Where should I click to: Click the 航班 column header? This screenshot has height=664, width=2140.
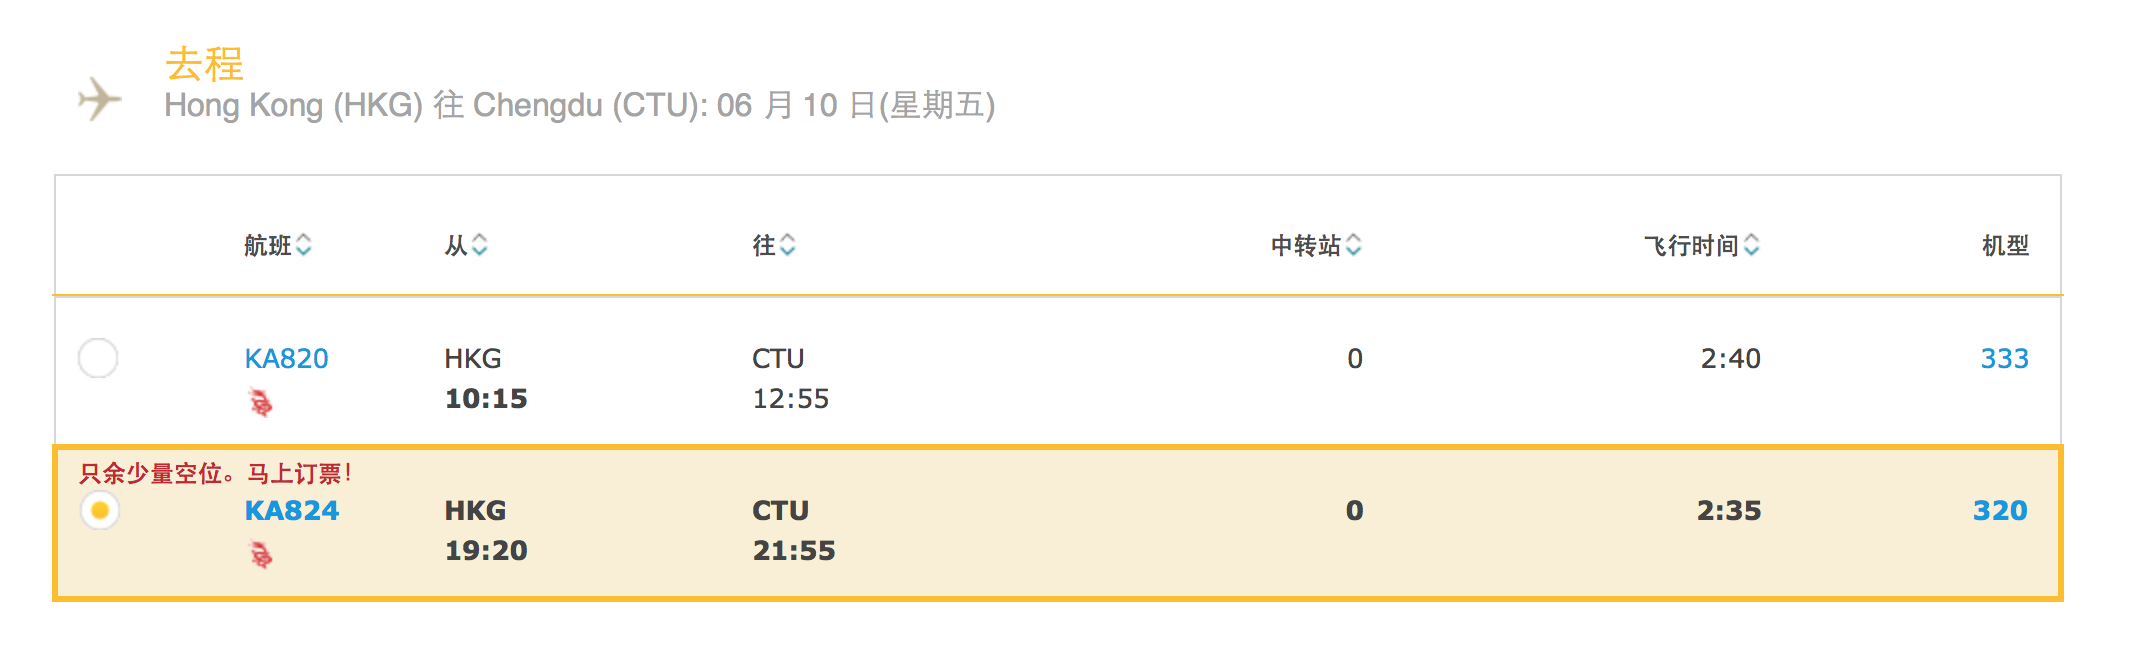point(268,245)
